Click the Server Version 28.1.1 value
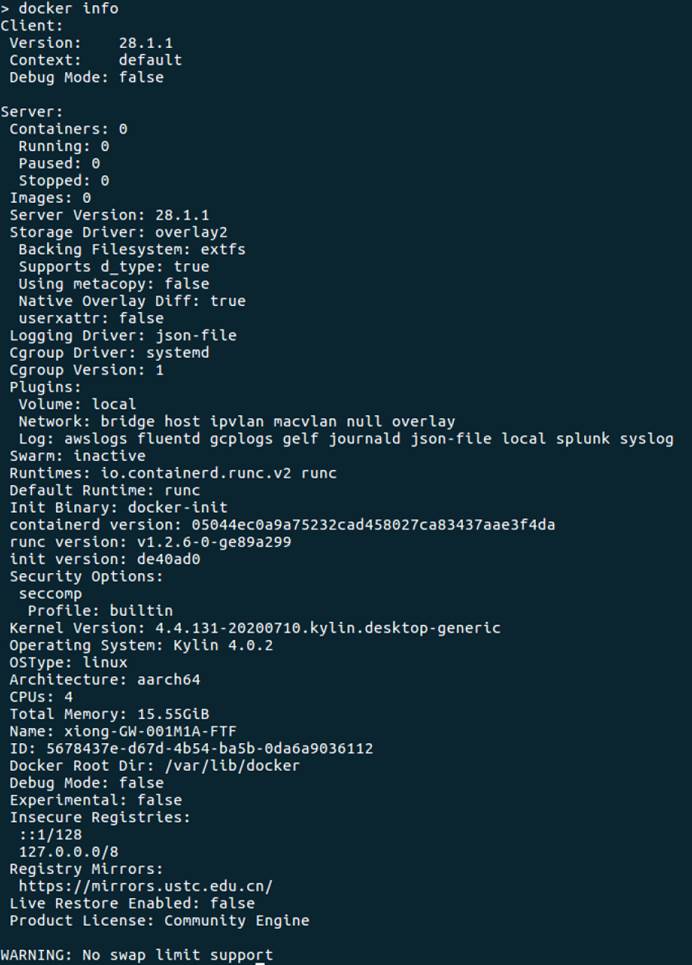Viewport: 692px width, 965px height. (x=182, y=215)
